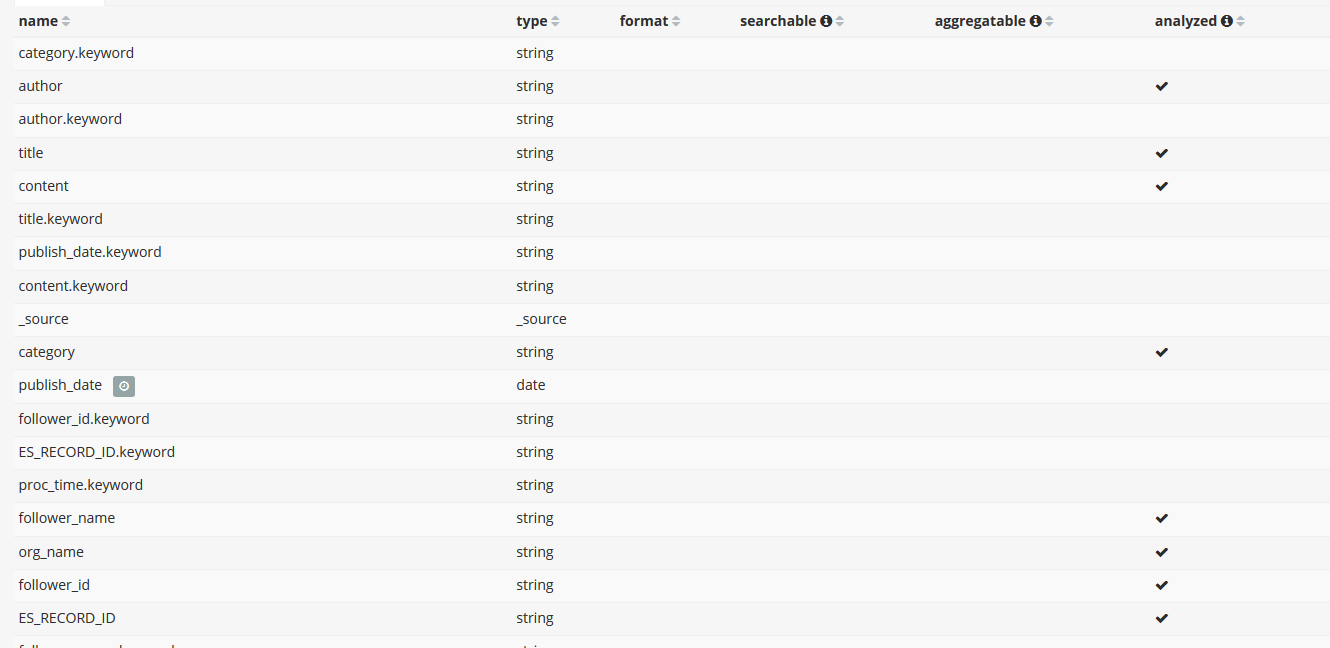Click the follower_name field name
Image resolution: width=1330 pixels, height=648 pixels.
click(67, 518)
